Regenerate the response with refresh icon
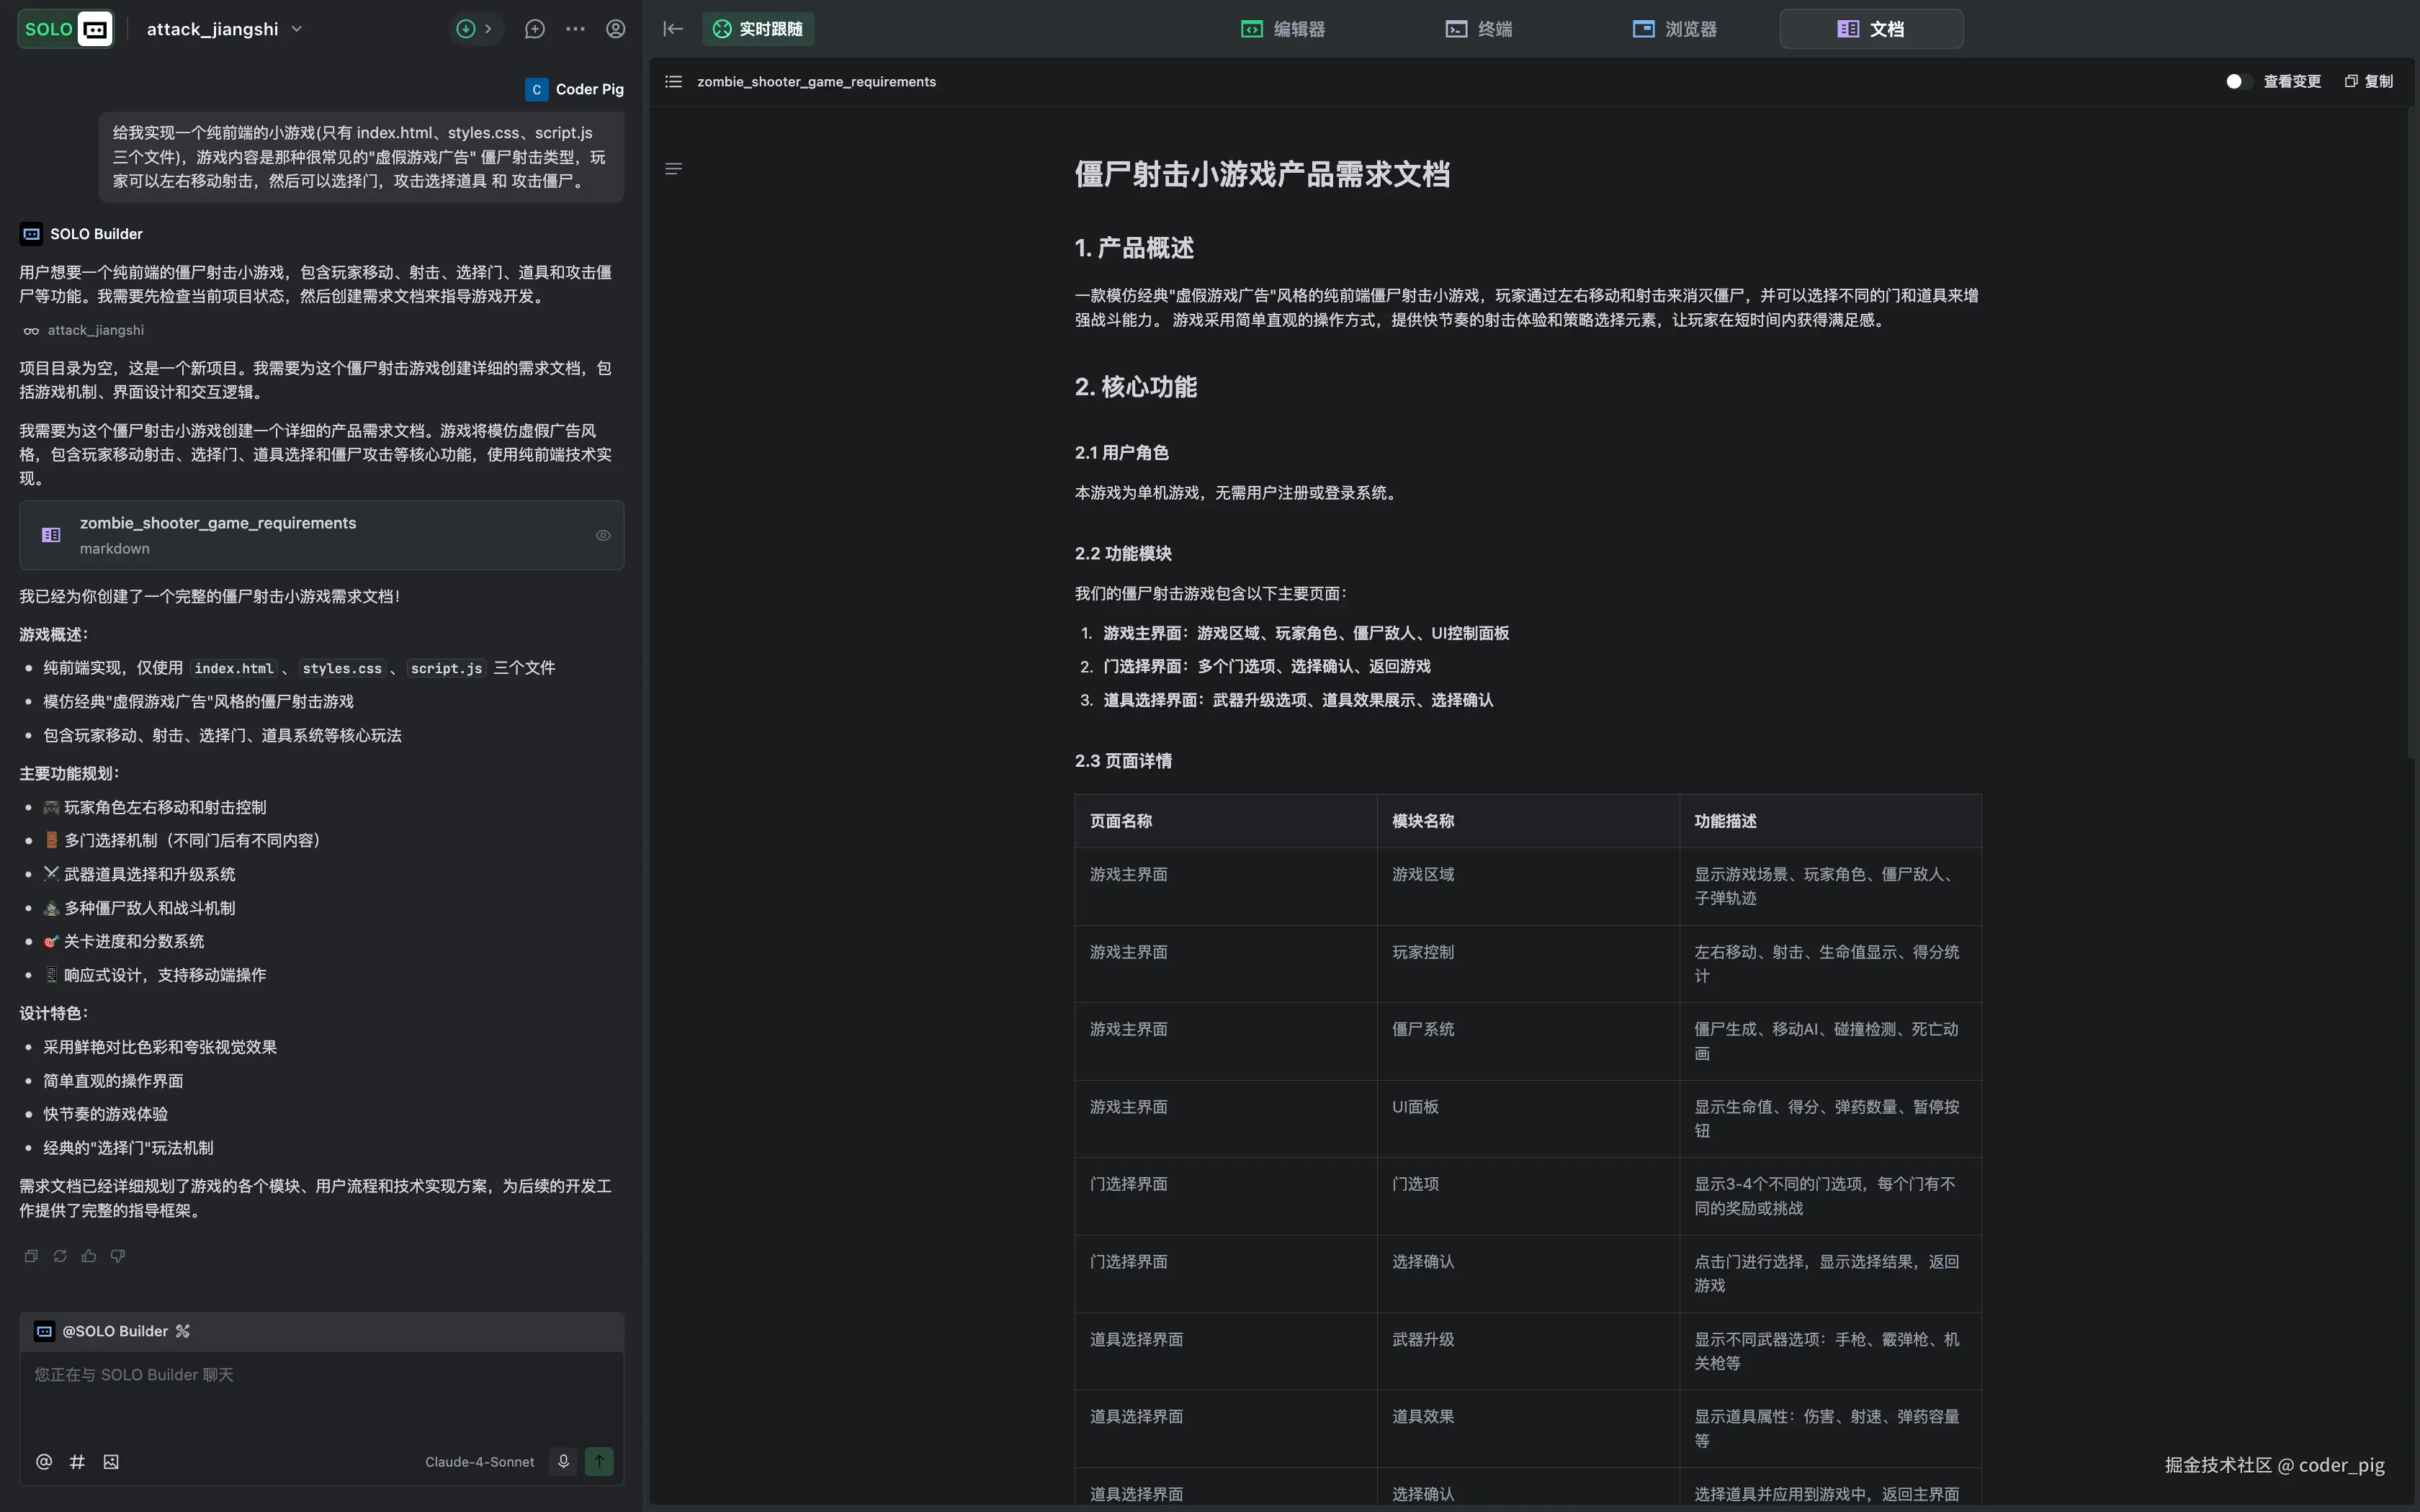The width and height of the screenshot is (2420, 1512). [x=60, y=1256]
